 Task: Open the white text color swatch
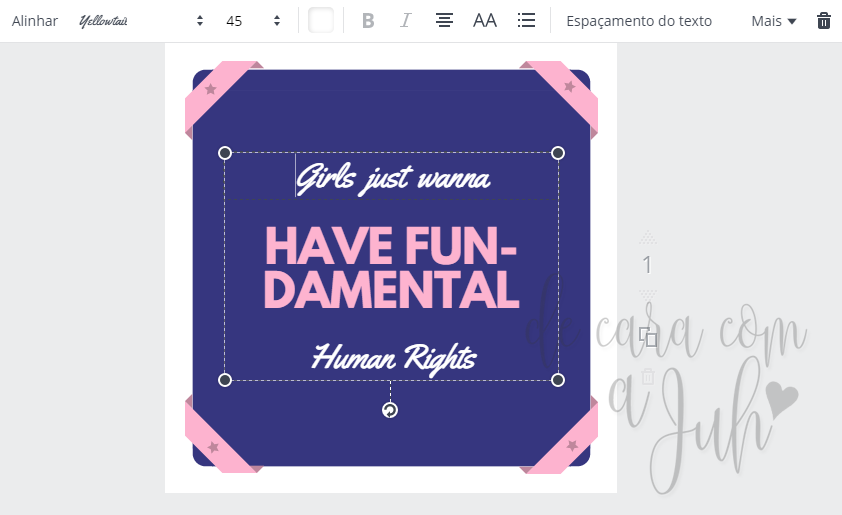(x=321, y=20)
